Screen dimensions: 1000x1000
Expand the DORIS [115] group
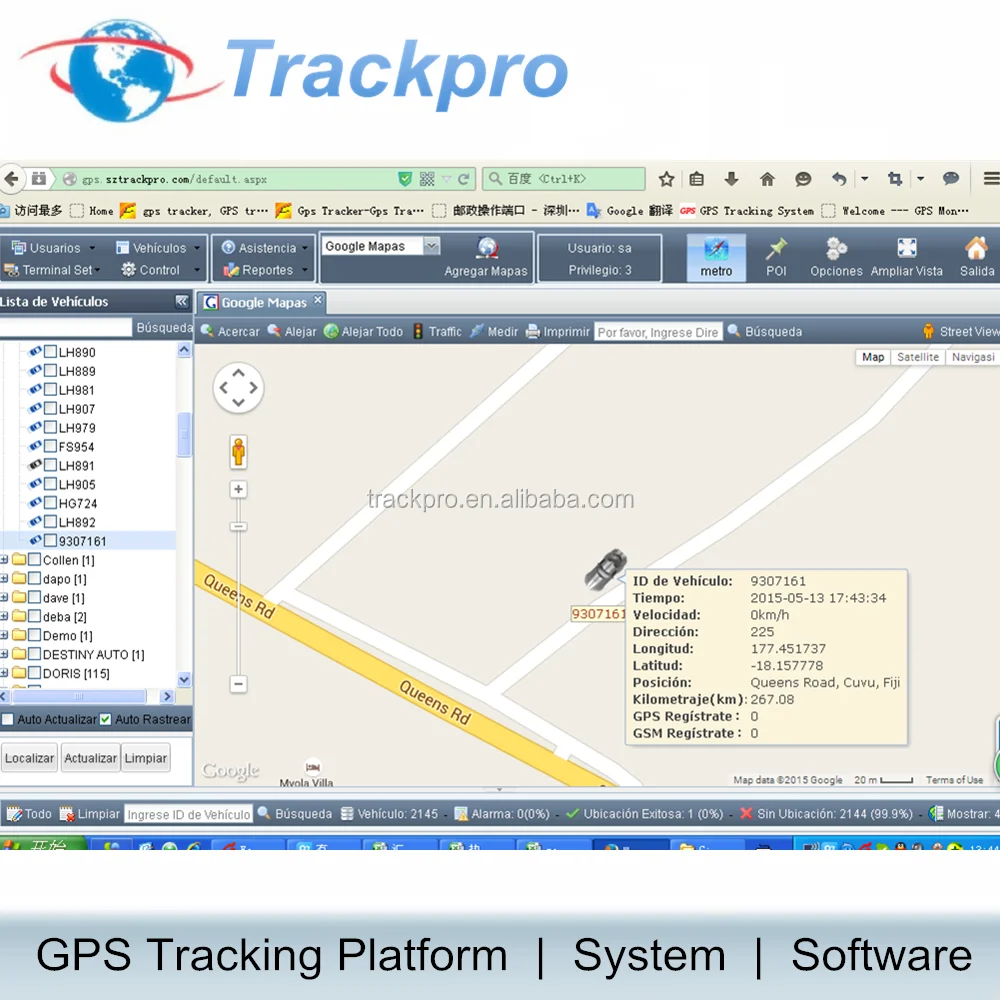point(4,673)
